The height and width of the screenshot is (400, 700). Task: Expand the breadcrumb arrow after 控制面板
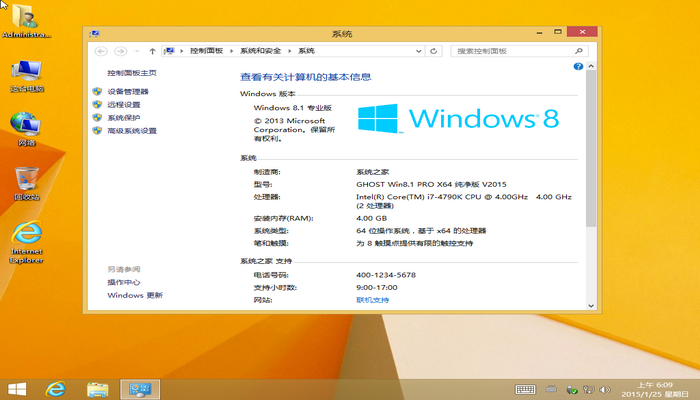pyautogui.click(x=232, y=50)
